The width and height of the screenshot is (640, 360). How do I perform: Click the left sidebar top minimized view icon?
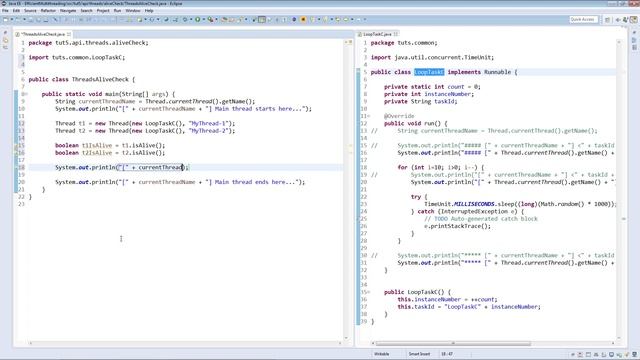click(5, 33)
